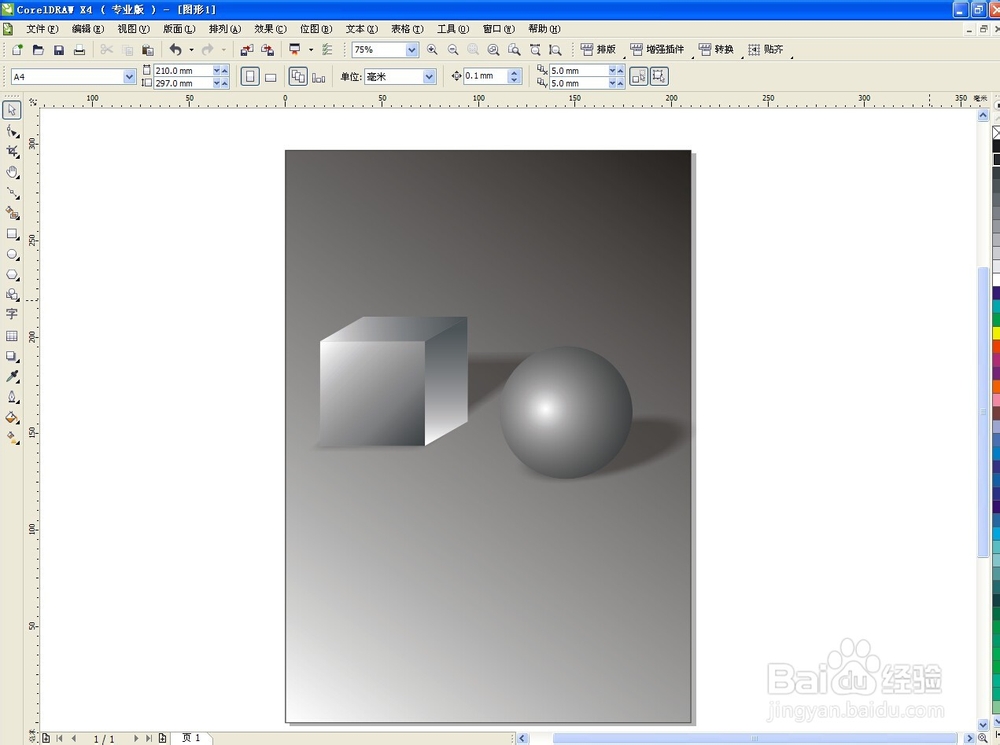The width and height of the screenshot is (1000, 745).
Task: Select the 页 1 page tab
Action: point(191,738)
